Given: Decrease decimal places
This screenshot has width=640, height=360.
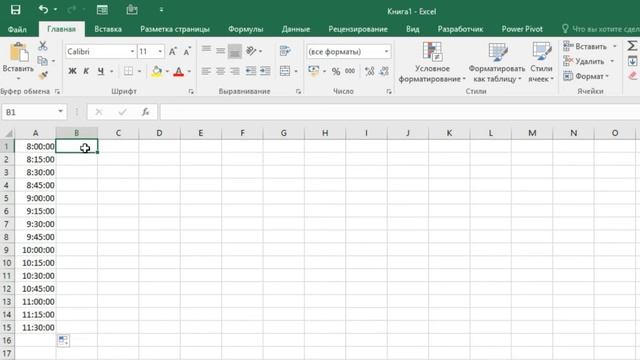Looking at the screenshot, I should pos(384,71).
